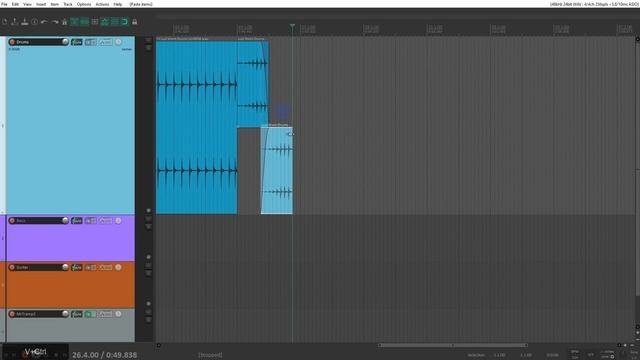Select the Guitar track name field
This screenshot has height=360, width=640.
tap(38, 267)
